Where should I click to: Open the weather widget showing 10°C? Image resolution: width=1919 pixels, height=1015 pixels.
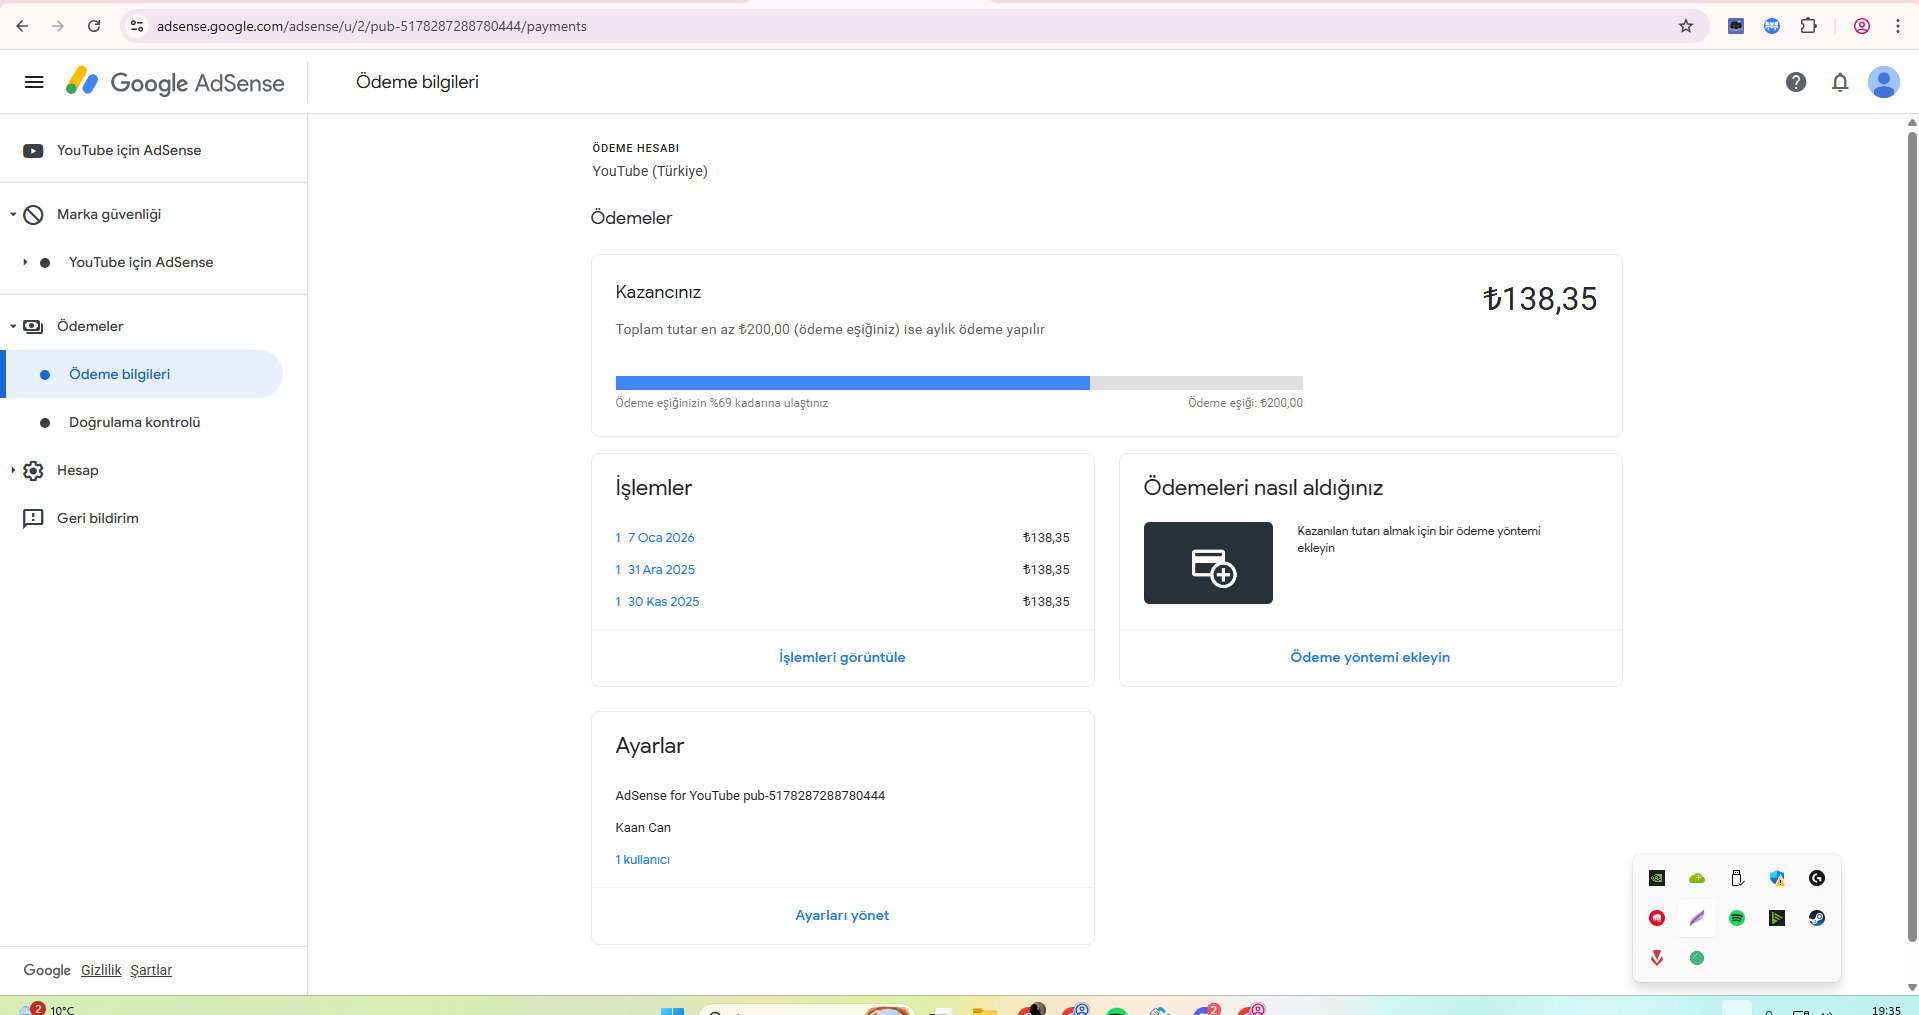pos(50,1009)
